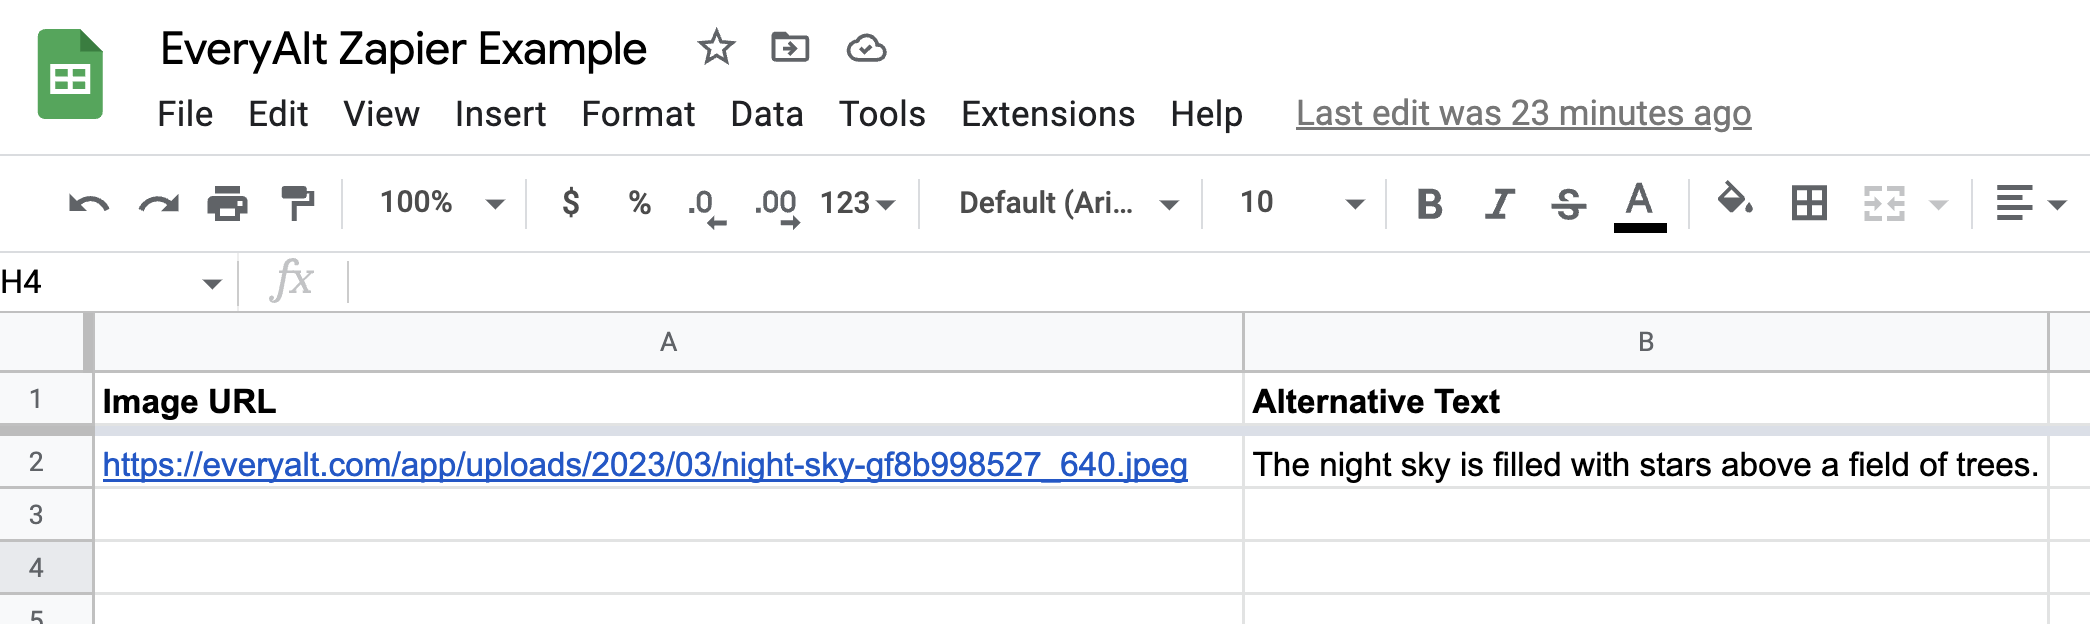Follow the everyalt.com night-sky image link
The width and height of the screenshot is (2090, 624).
(x=645, y=465)
